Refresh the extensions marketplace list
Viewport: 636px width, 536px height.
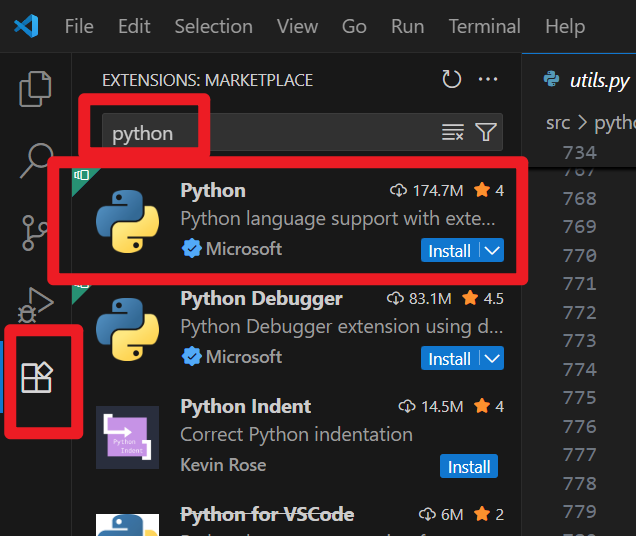(x=451, y=79)
